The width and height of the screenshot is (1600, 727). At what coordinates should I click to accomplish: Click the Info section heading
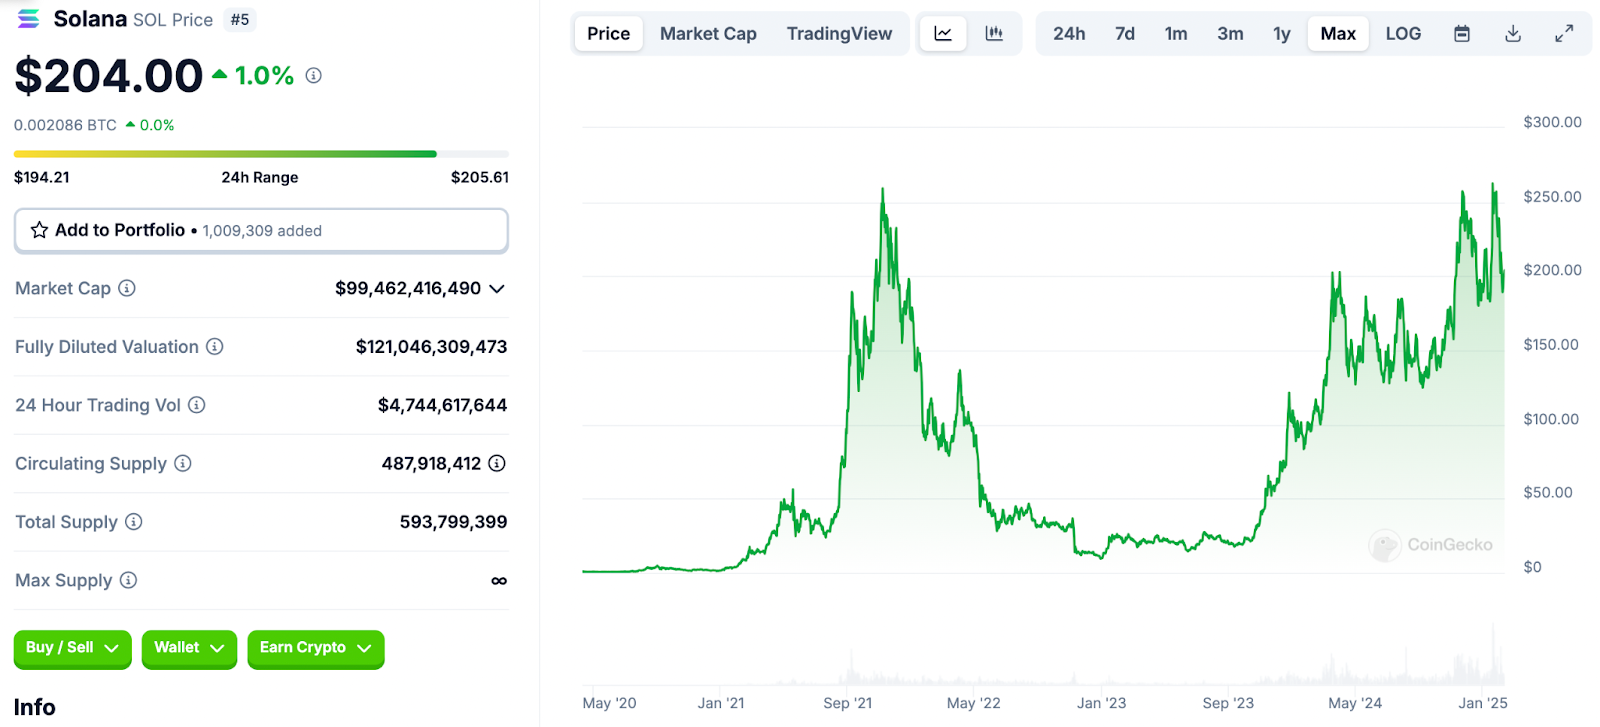click(x=35, y=707)
